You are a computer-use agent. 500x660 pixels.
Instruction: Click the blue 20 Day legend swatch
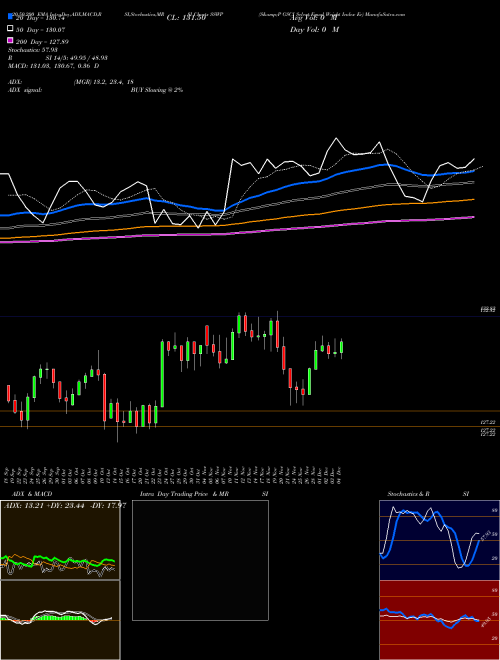coord(10,16)
